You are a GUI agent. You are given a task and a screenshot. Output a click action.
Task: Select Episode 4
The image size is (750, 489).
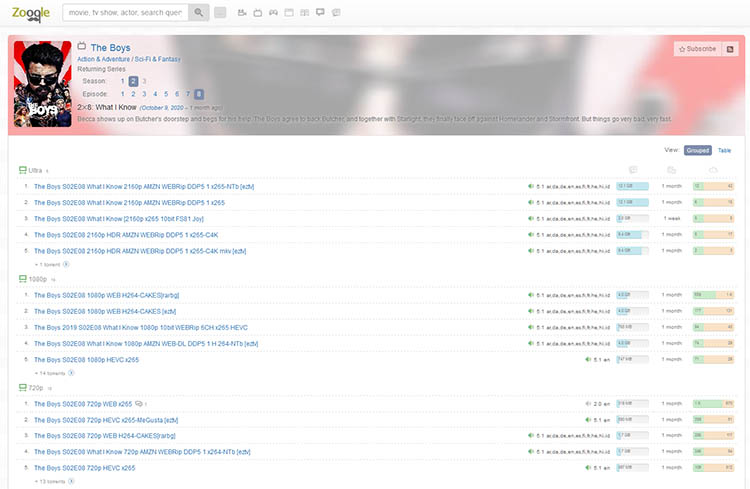point(155,94)
